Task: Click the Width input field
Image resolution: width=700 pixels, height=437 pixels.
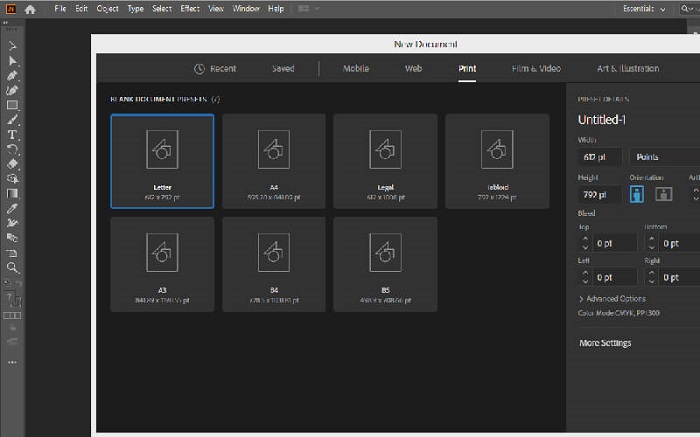Action: pyautogui.click(x=599, y=157)
